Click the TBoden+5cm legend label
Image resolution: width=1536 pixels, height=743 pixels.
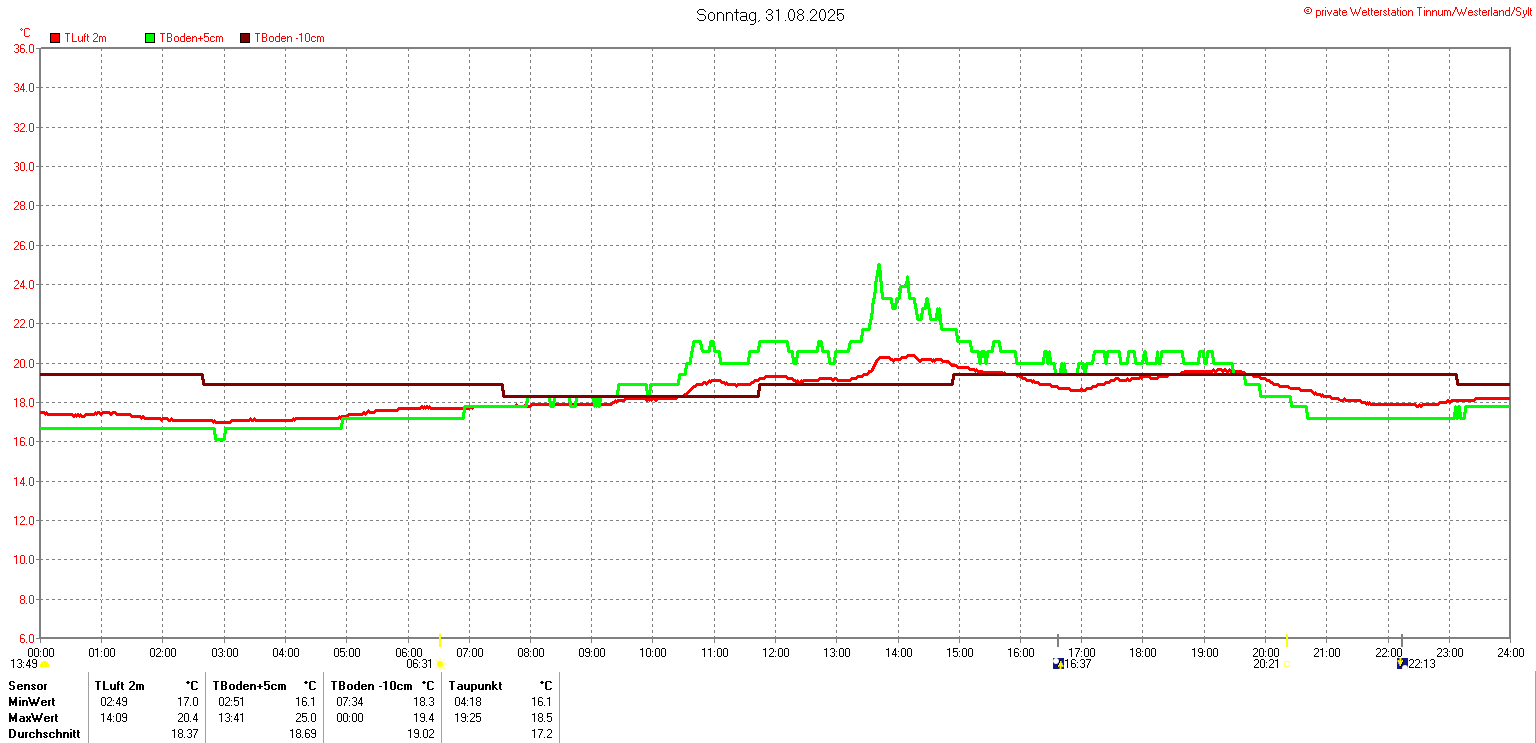[191, 38]
